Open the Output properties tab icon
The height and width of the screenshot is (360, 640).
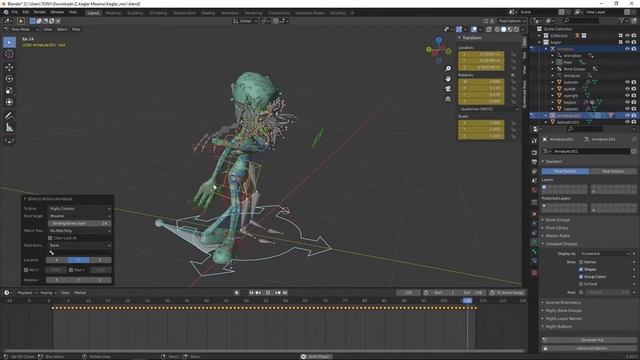click(534, 162)
